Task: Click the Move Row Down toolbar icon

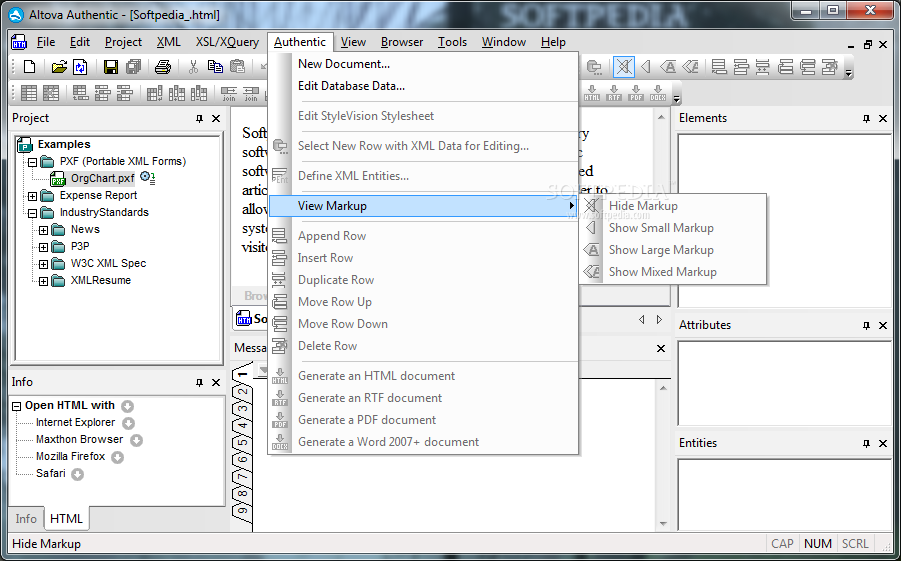Action: tap(807, 67)
